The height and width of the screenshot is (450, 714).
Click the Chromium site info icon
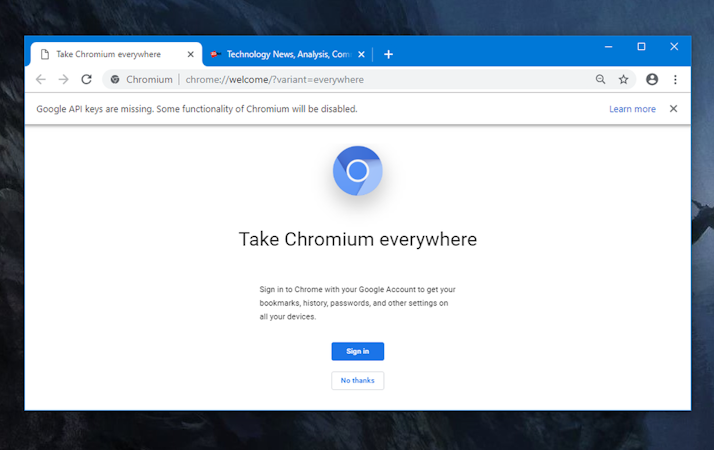(x=115, y=79)
